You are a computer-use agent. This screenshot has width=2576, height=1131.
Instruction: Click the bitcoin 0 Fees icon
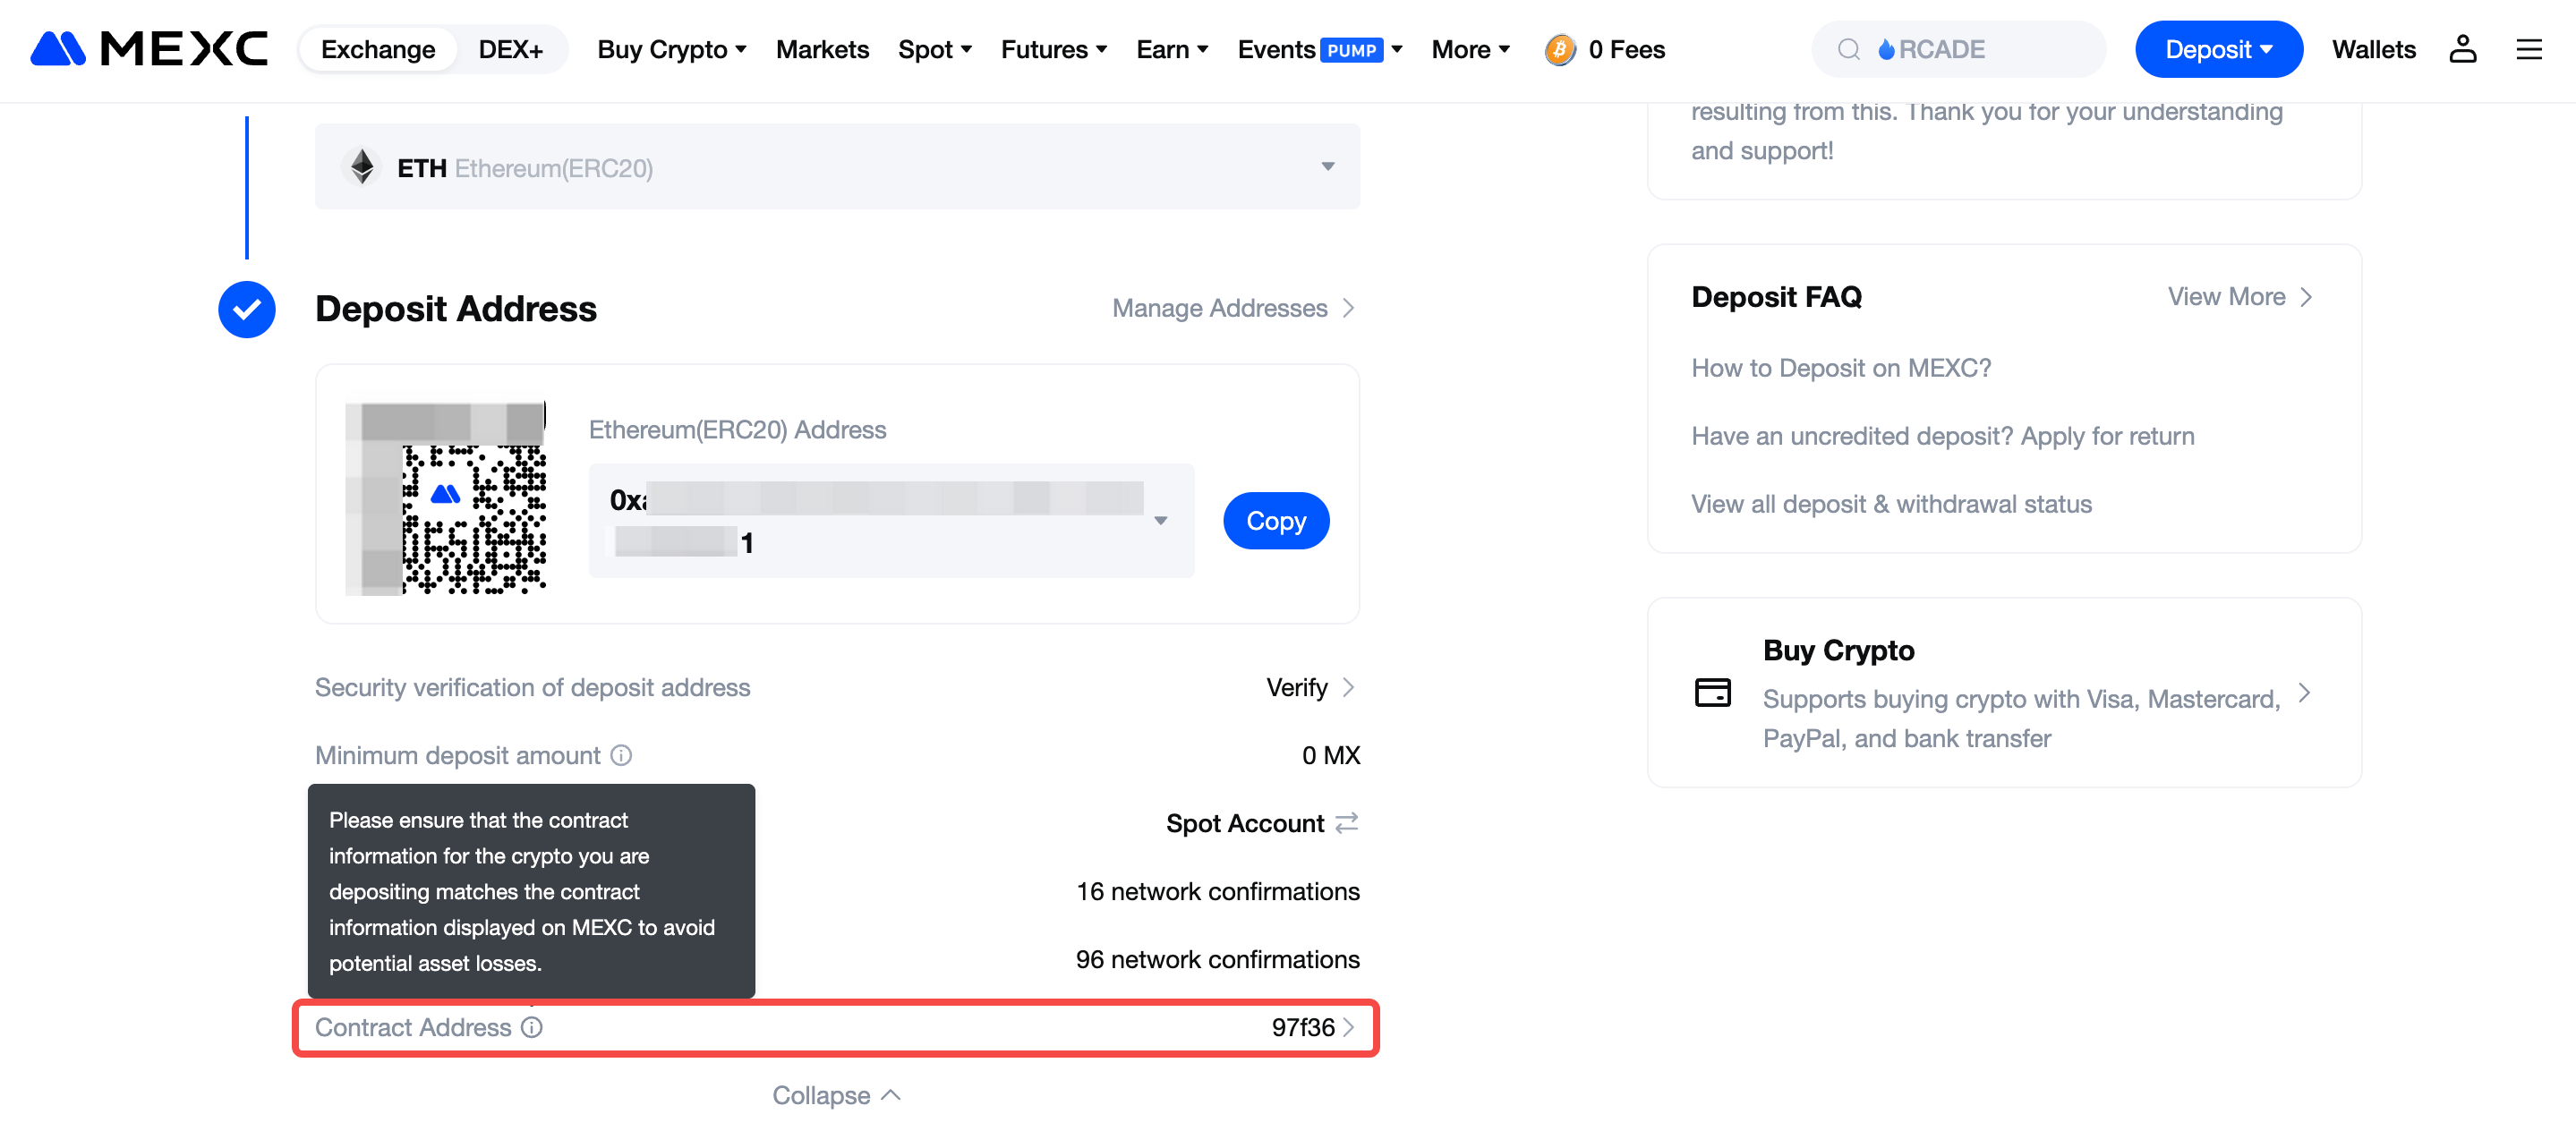click(1560, 49)
